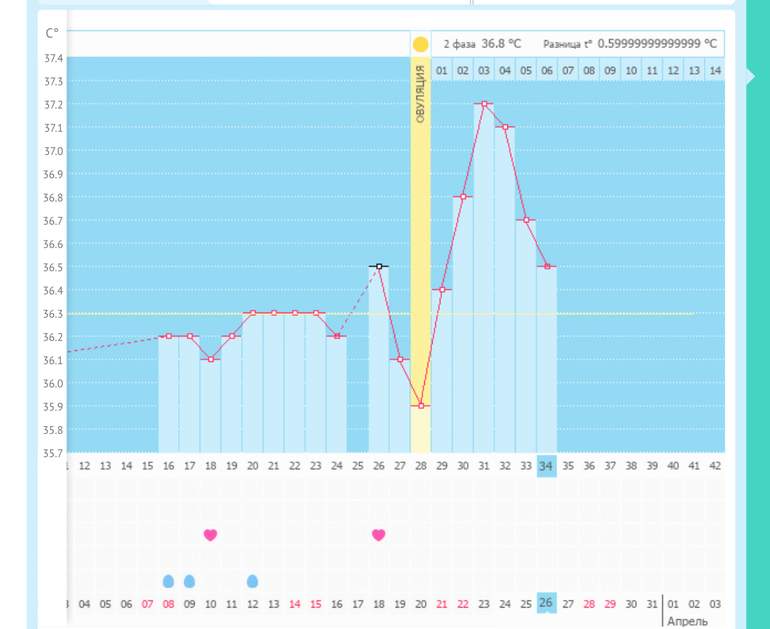Viewport: 770px width, 629px height.
Task: Click phase day 01 in header row
Action: pyautogui.click(x=441, y=70)
